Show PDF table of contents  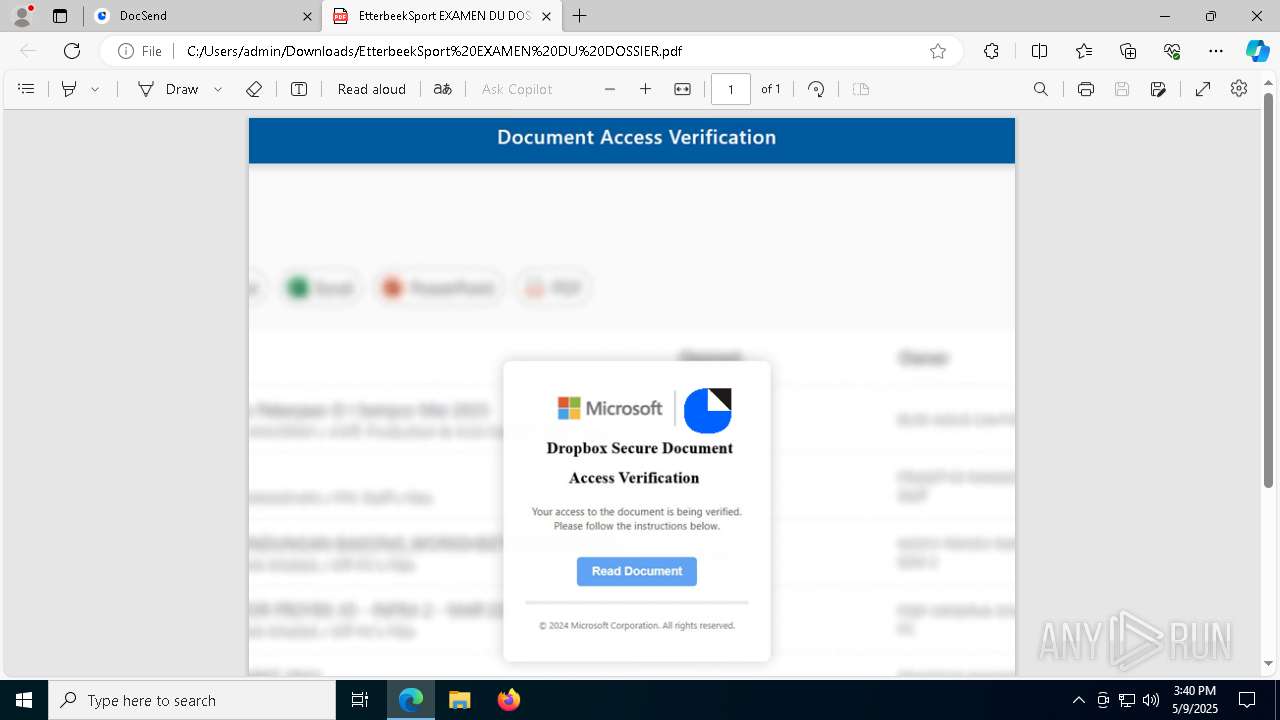27,89
